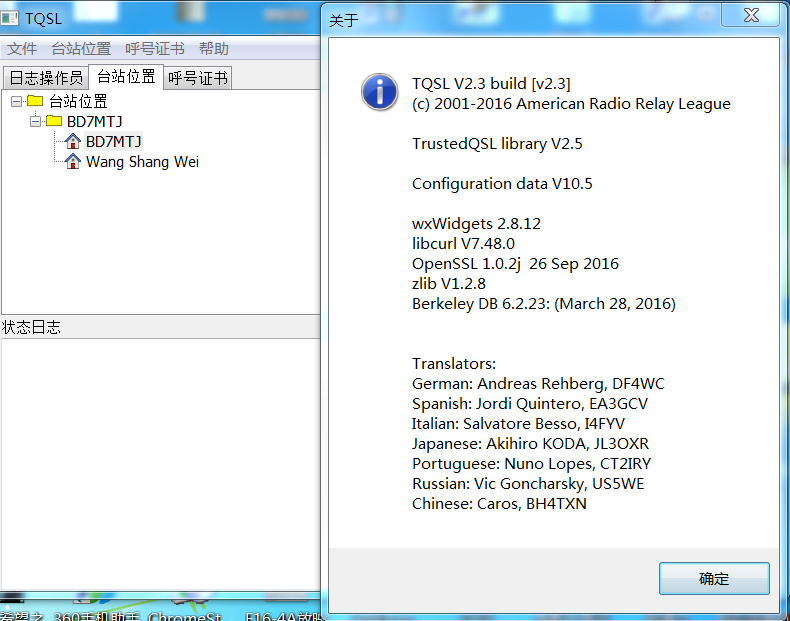Screen dimensions: 790x621
Task: Open the 呼号证书 menu in menu bar
Action: [155, 49]
